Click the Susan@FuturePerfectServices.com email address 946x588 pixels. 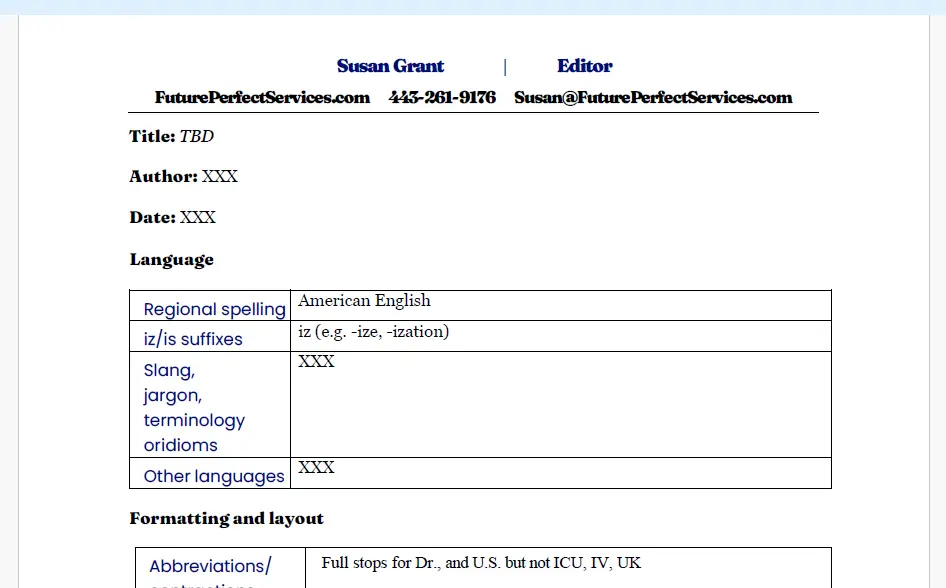(653, 98)
